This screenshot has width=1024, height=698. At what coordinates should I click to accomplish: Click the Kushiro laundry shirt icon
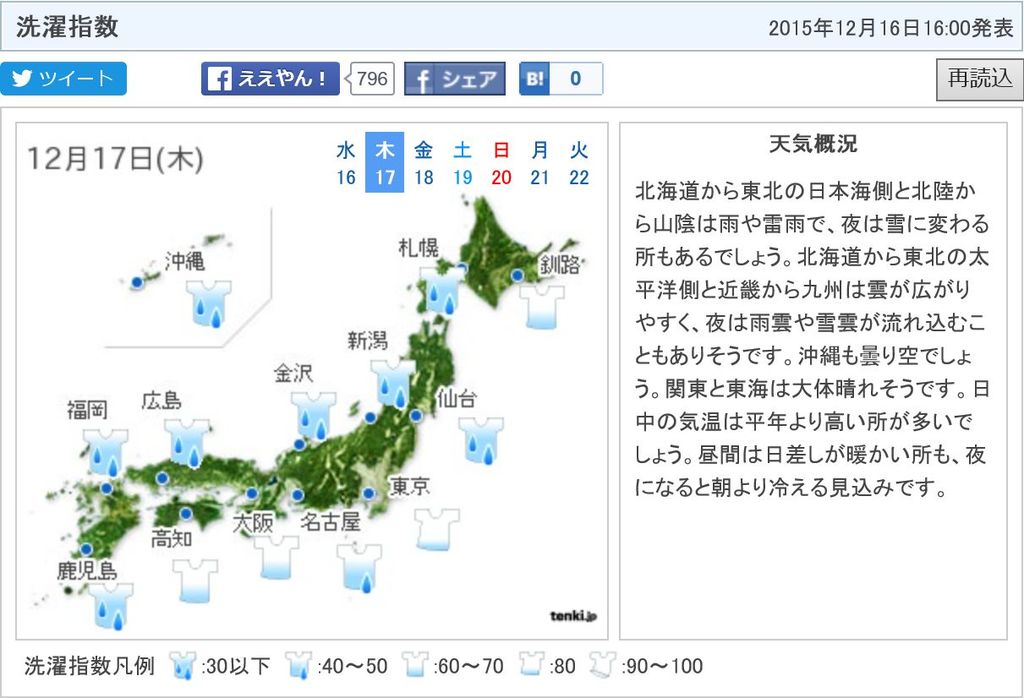[544, 306]
